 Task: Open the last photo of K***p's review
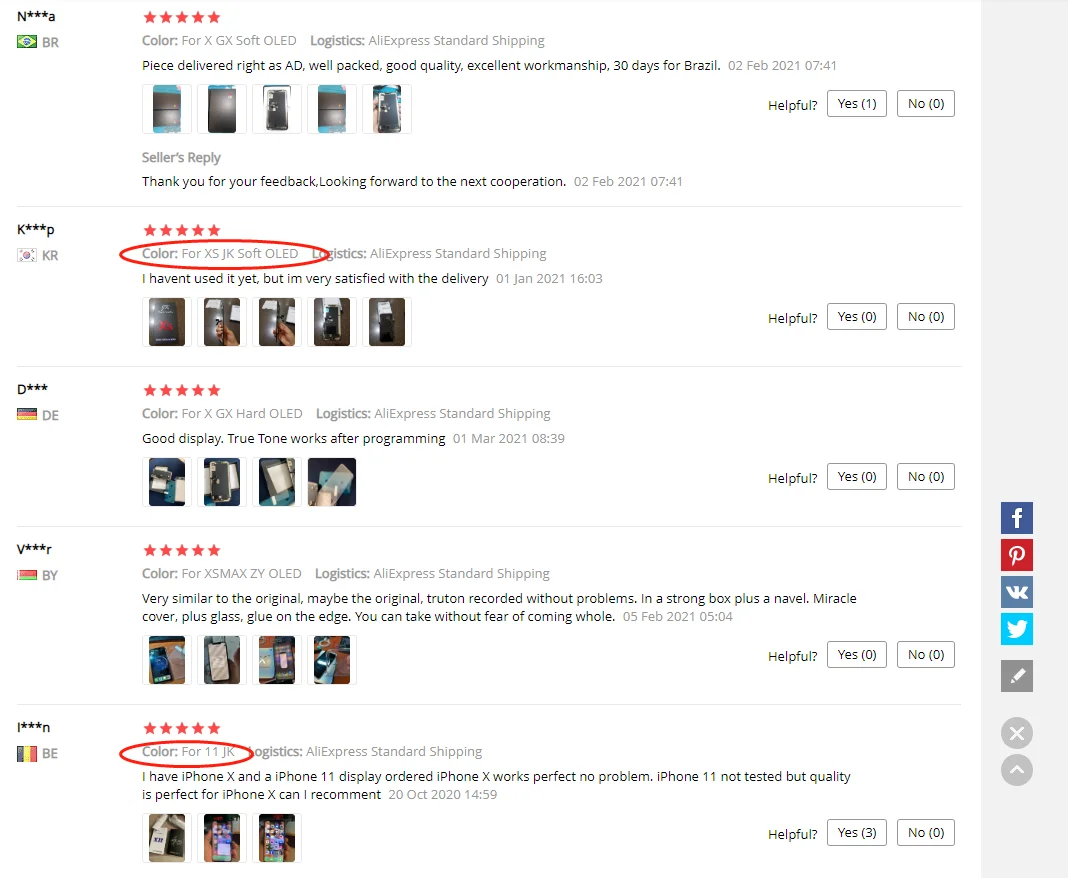point(387,322)
